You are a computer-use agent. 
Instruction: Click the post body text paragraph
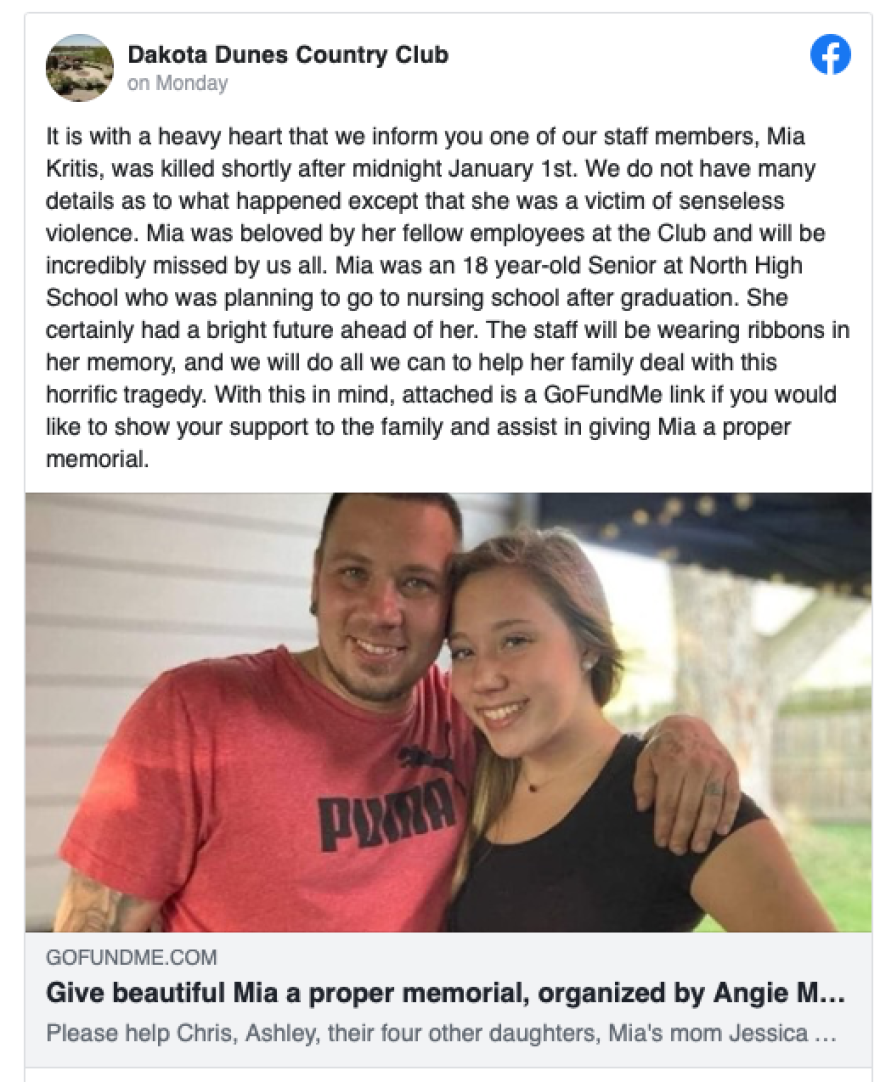[x=447, y=297]
